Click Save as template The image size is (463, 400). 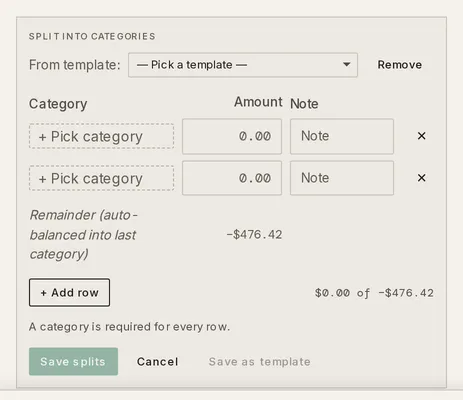260,362
